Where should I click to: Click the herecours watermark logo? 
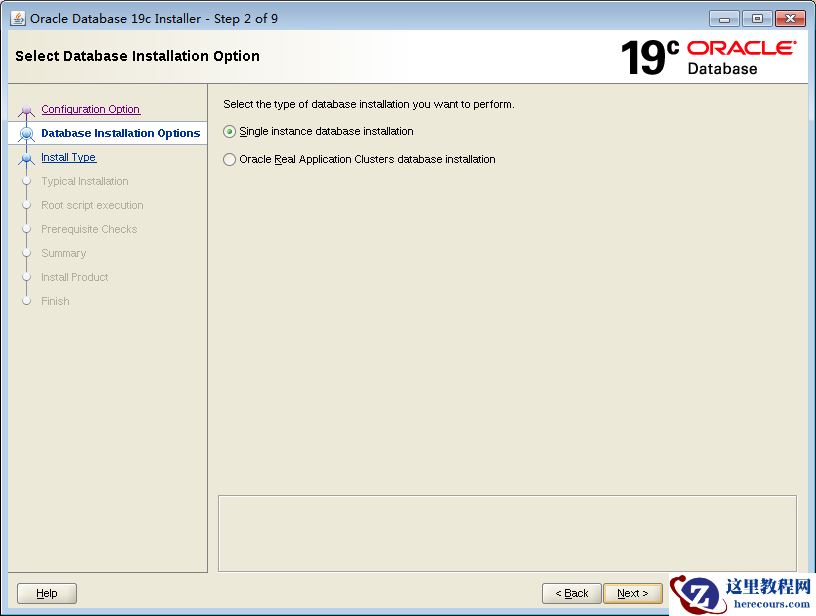tap(741, 593)
